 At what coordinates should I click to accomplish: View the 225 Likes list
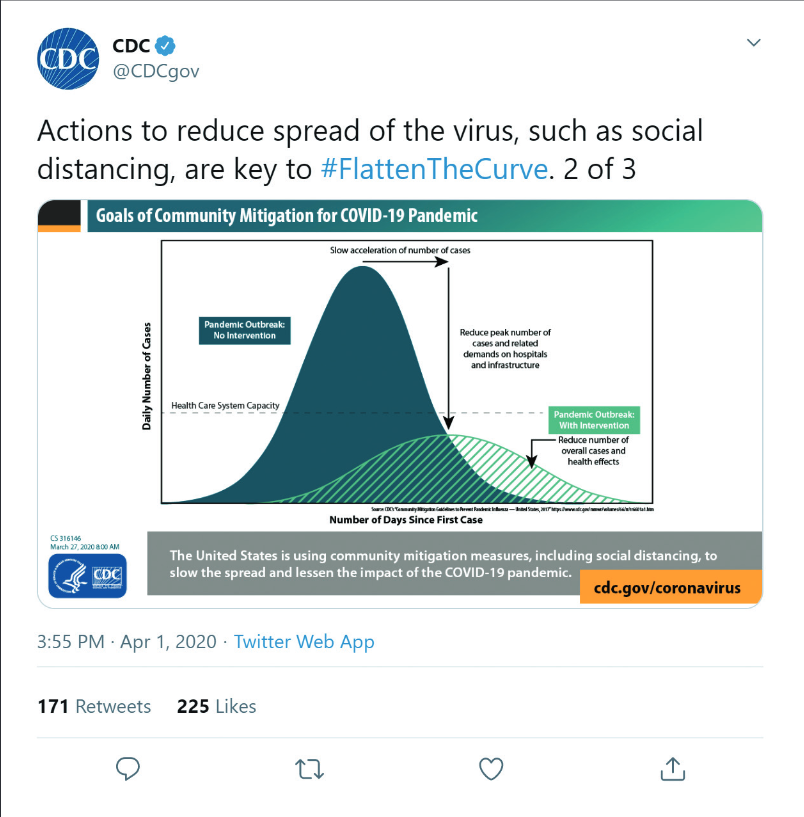216,707
